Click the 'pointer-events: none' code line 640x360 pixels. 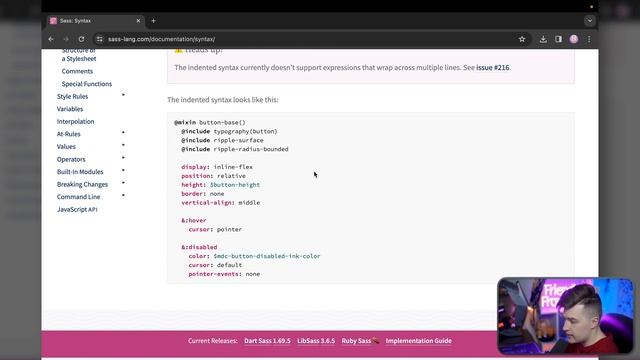pos(224,274)
